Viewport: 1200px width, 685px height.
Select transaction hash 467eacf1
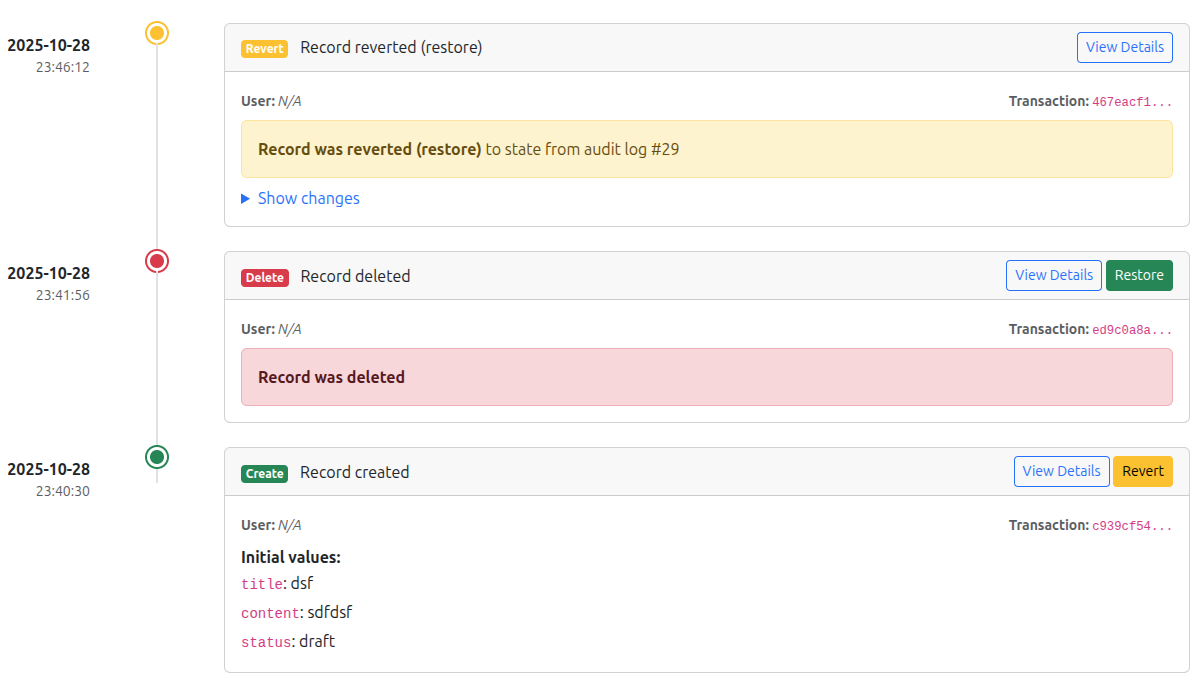pyautogui.click(x=1132, y=102)
